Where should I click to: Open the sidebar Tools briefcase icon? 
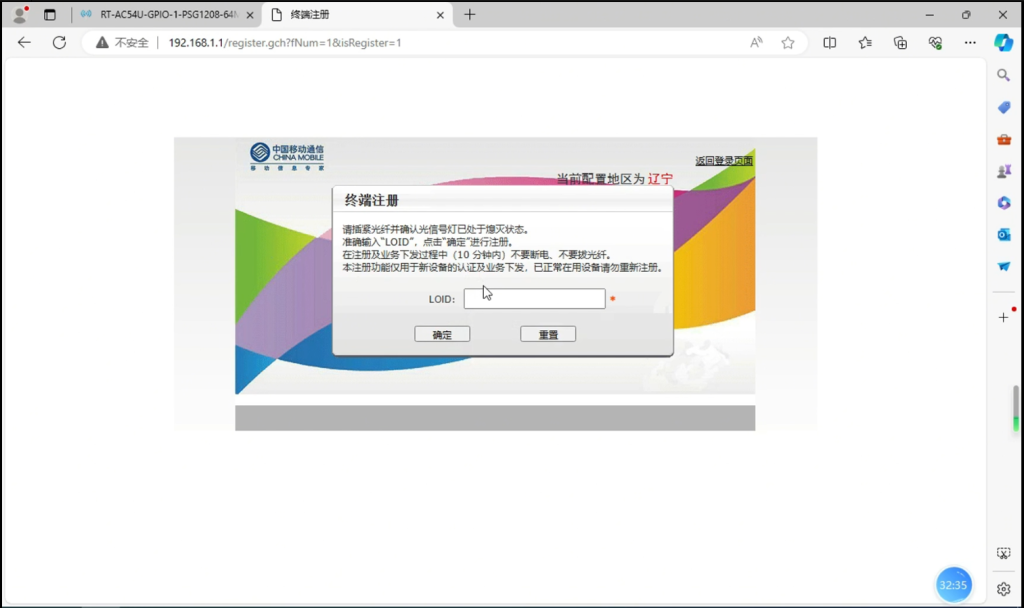click(1004, 139)
